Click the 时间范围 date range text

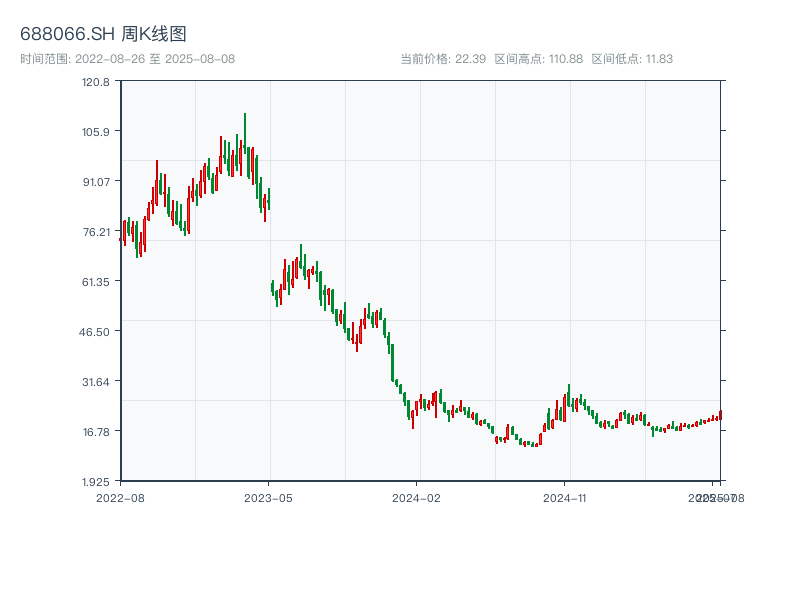point(127,59)
